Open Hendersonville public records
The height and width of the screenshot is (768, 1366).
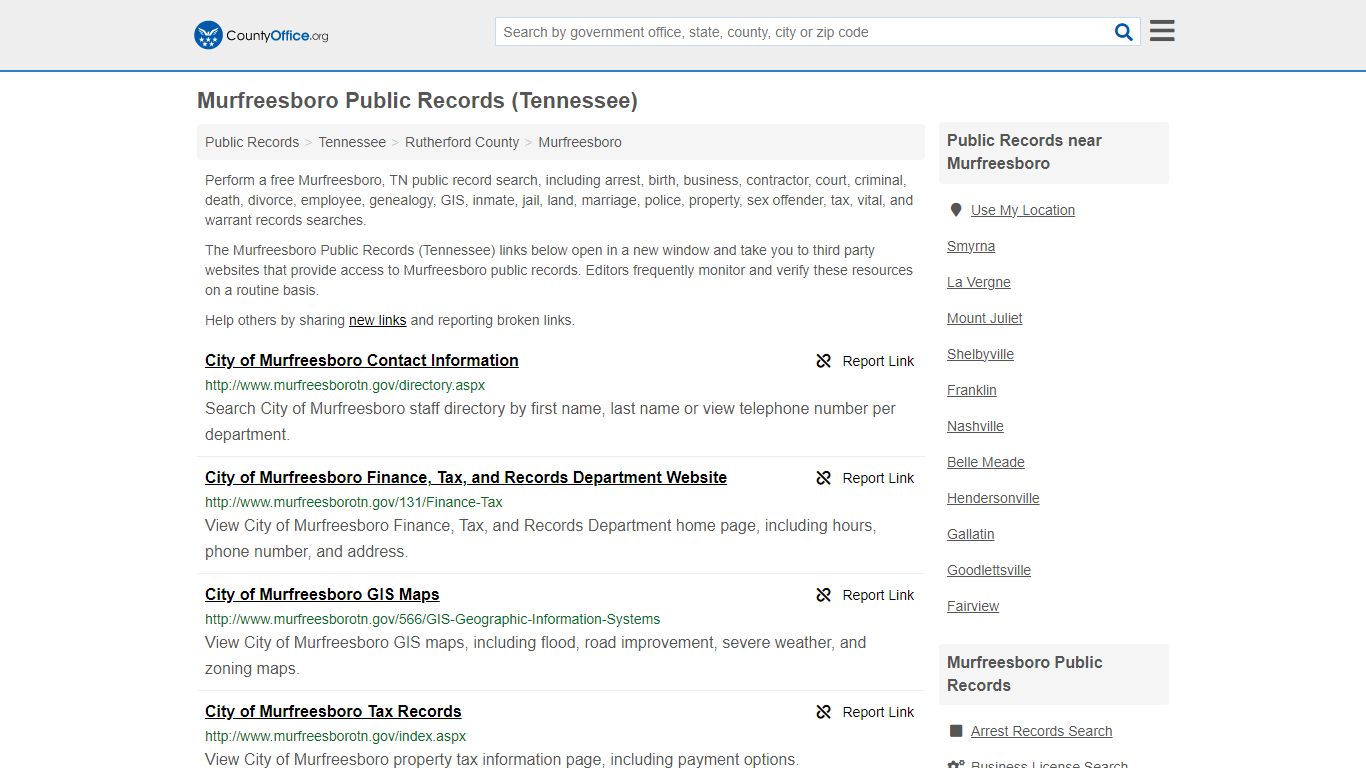pyautogui.click(x=994, y=498)
